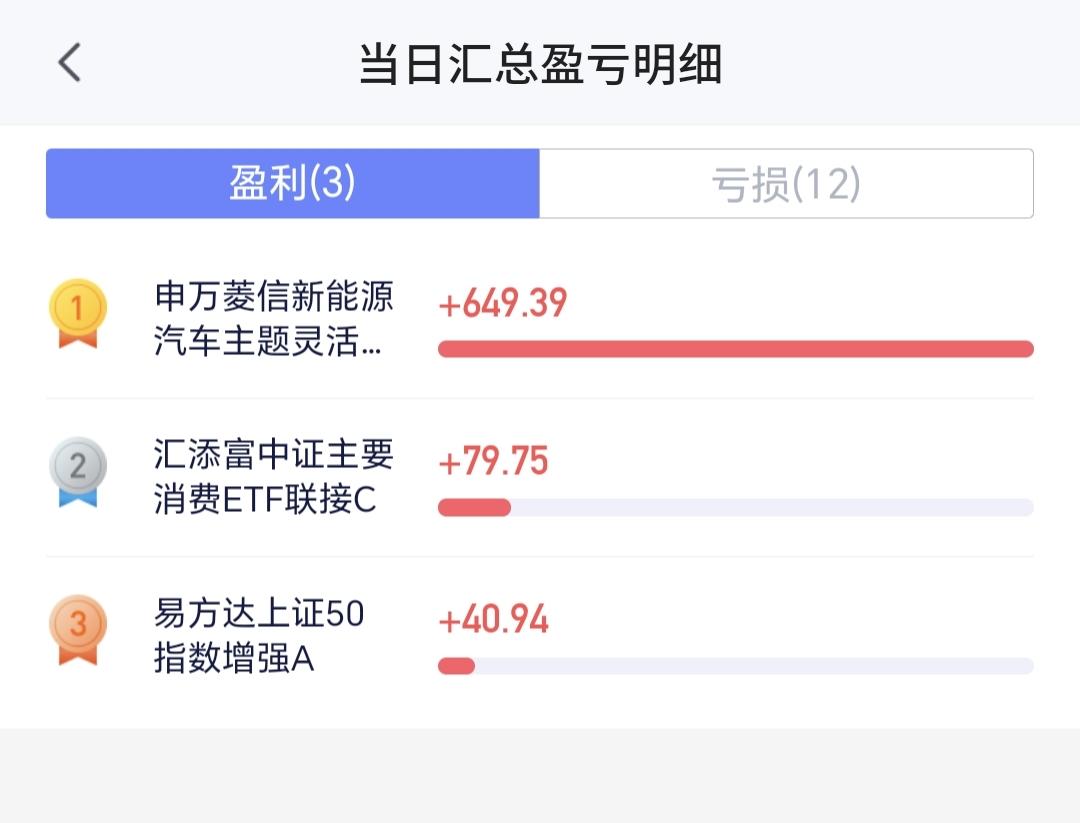Open 易方达上证50指数增强A fund name
Screen dimensions: 1080x823
tap(259, 636)
